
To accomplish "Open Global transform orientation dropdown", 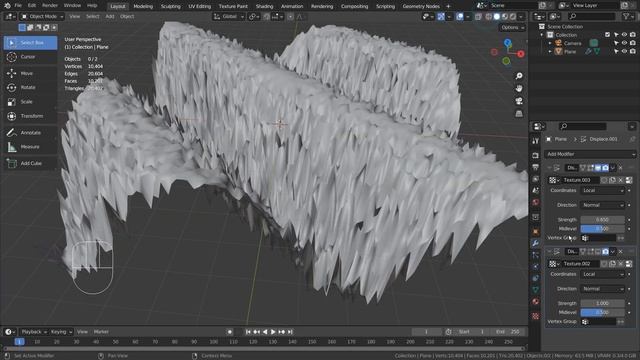I will 229,17.
